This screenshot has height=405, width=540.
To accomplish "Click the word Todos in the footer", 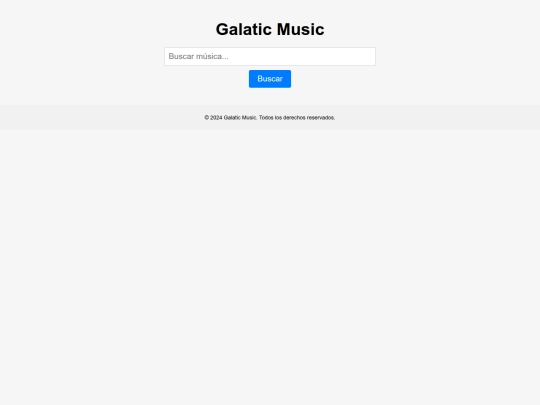I will [x=266, y=118].
